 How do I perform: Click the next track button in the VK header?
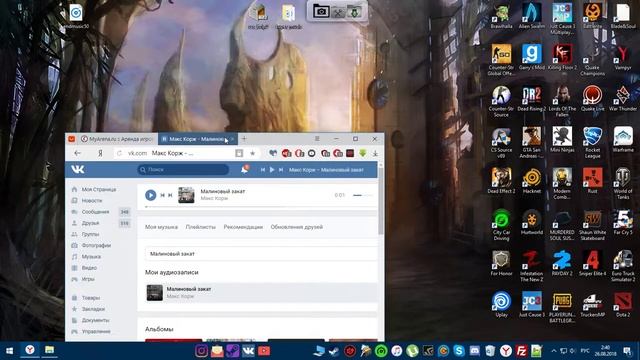pyautogui.click(x=281, y=169)
